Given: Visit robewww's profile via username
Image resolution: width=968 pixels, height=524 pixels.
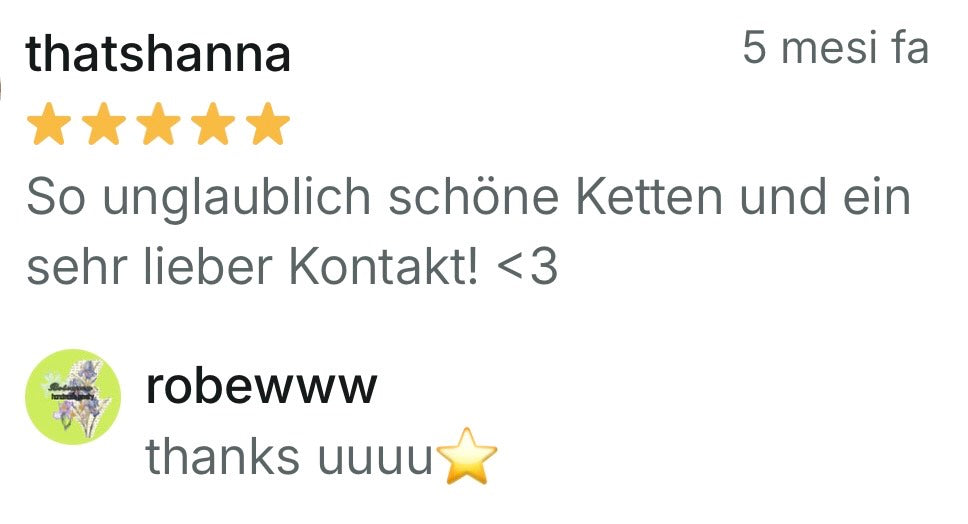Looking at the screenshot, I should [261, 388].
